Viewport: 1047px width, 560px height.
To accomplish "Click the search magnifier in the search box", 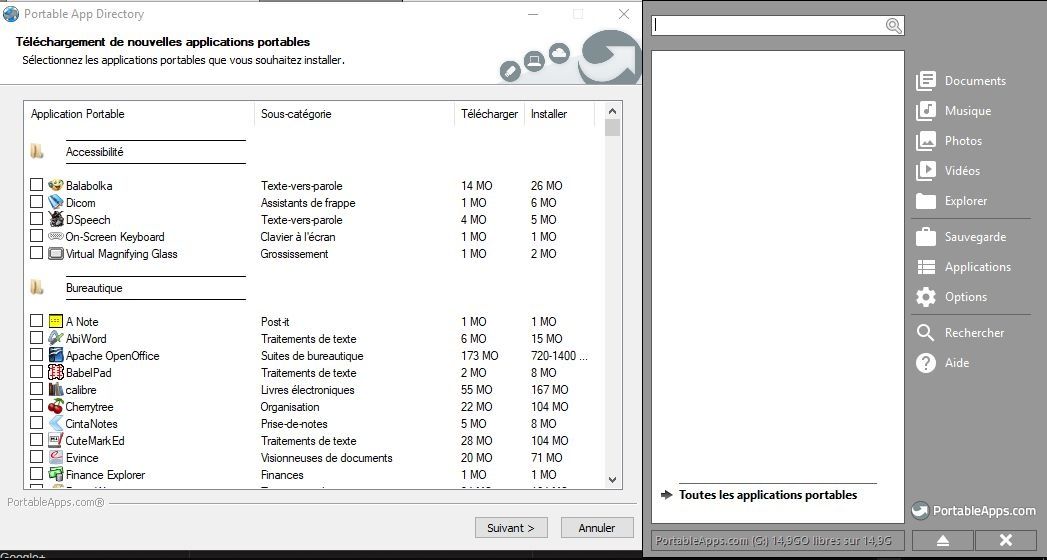I will (x=893, y=25).
